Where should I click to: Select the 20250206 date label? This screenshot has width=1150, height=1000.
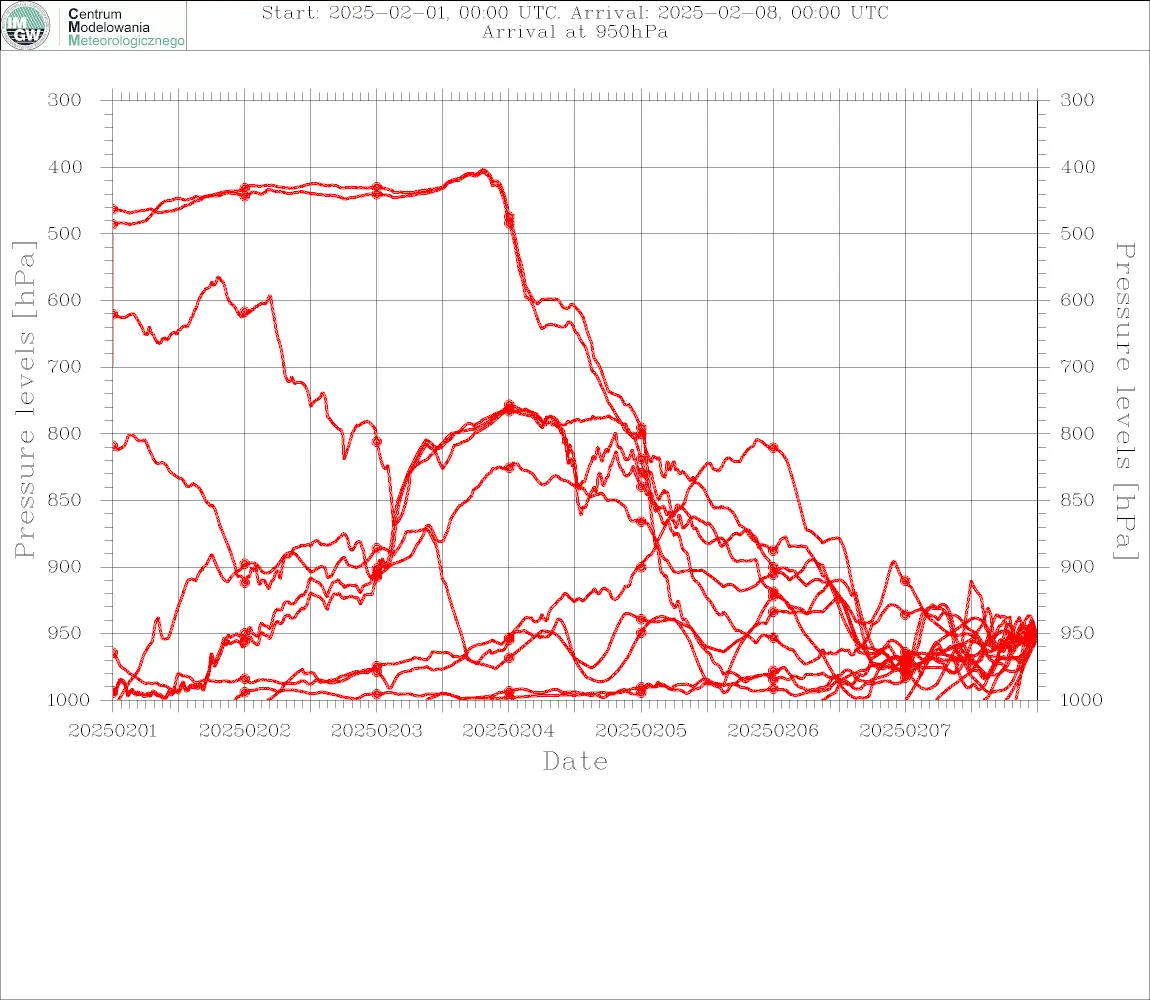point(773,731)
